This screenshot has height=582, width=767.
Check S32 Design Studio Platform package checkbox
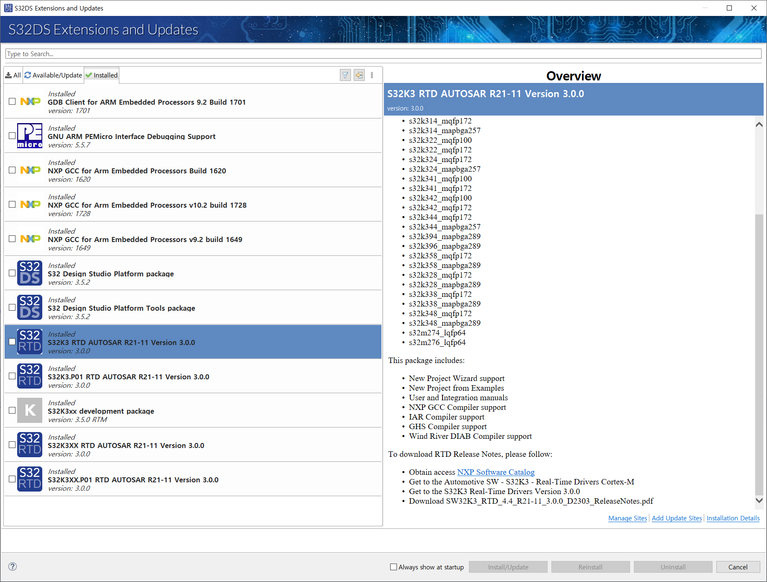click(12, 273)
